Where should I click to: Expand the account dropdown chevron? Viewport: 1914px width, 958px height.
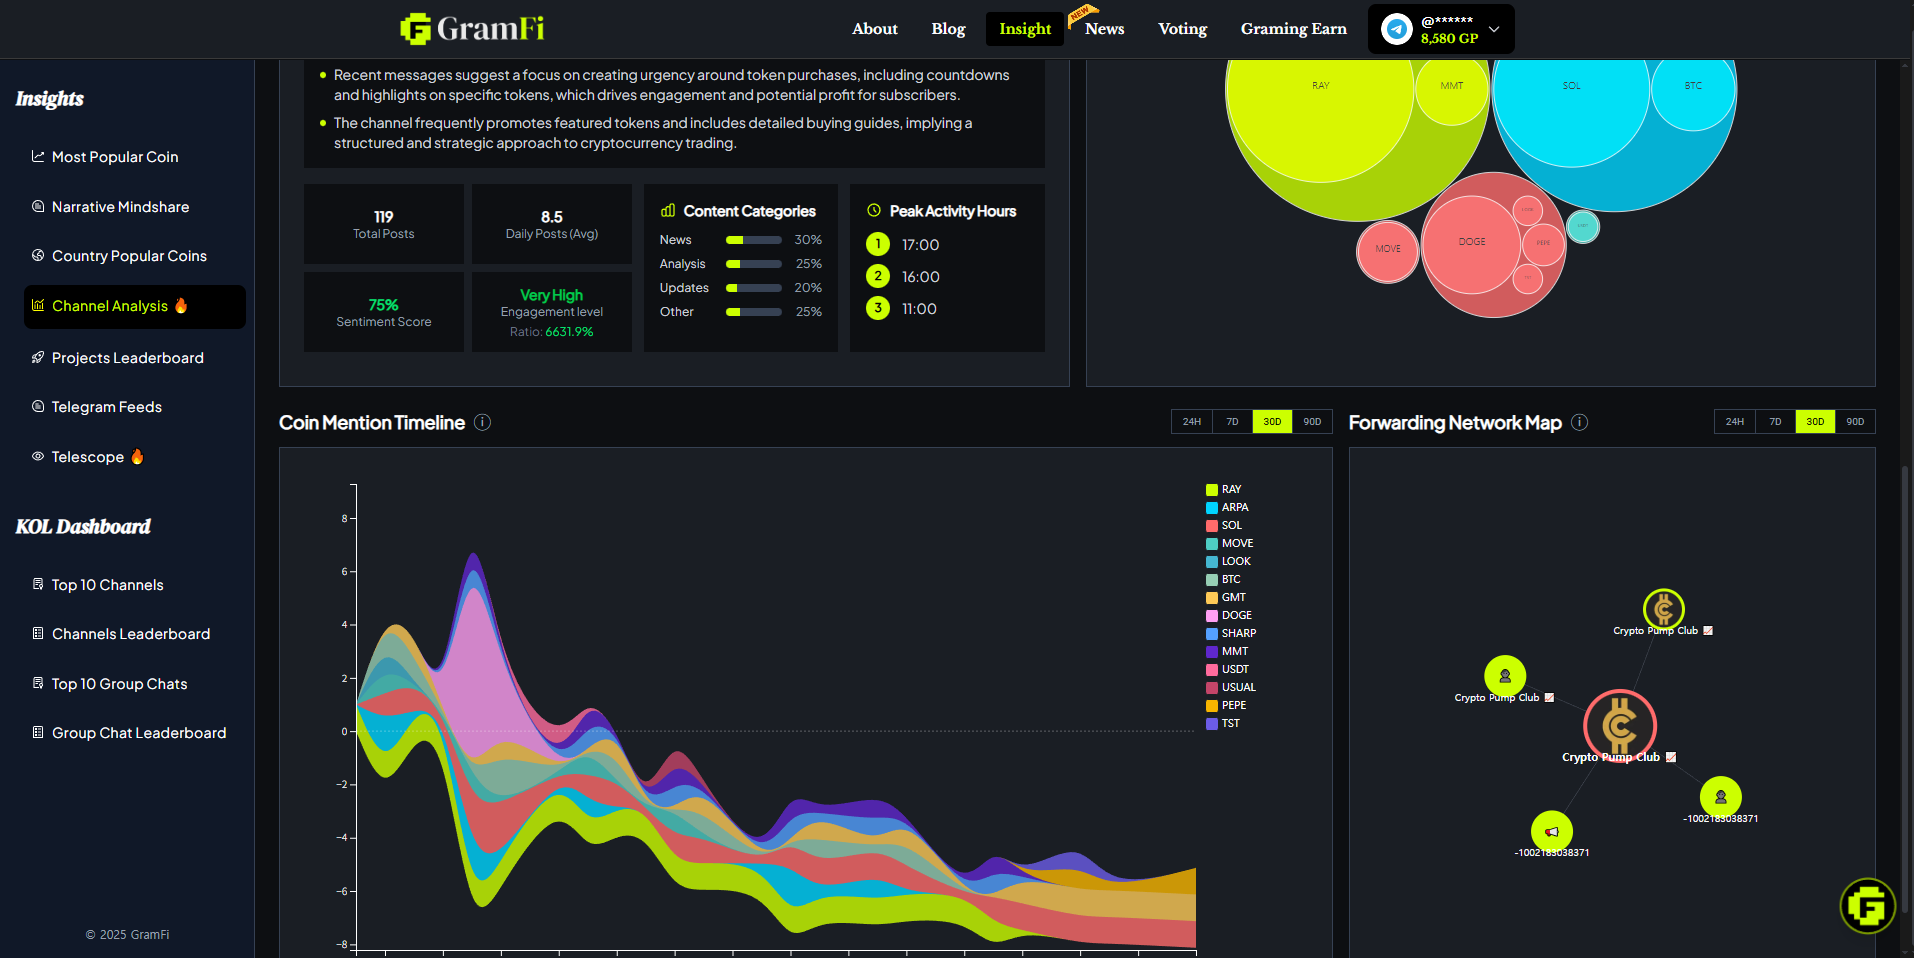1494,29
